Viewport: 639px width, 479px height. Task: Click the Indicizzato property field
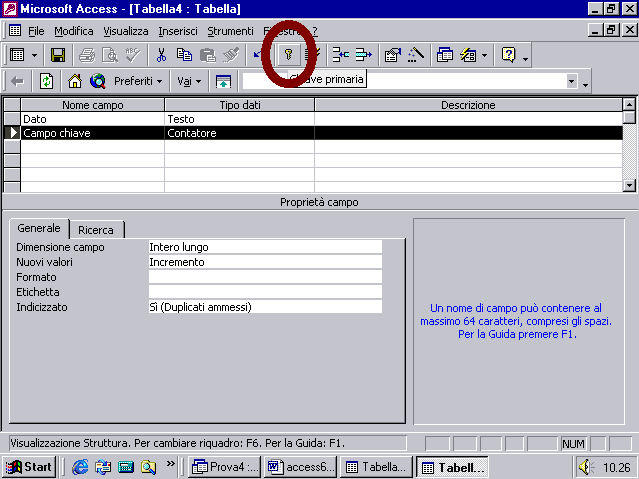pyautogui.click(x=265, y=307)
